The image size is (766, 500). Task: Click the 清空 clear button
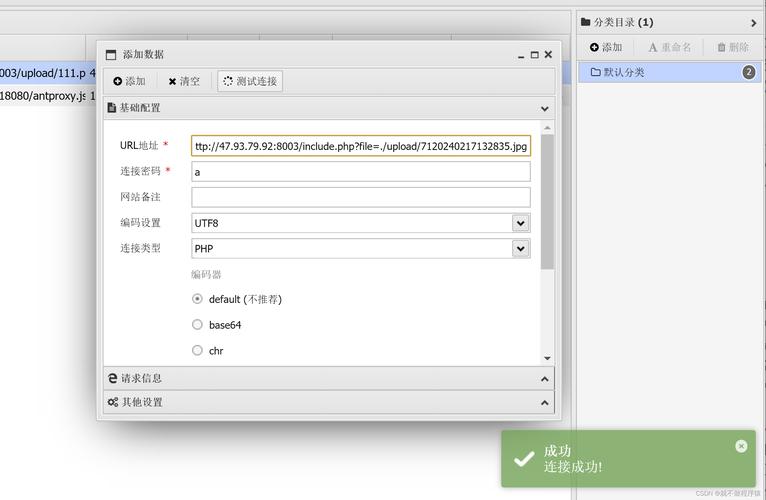click(184, 81)
